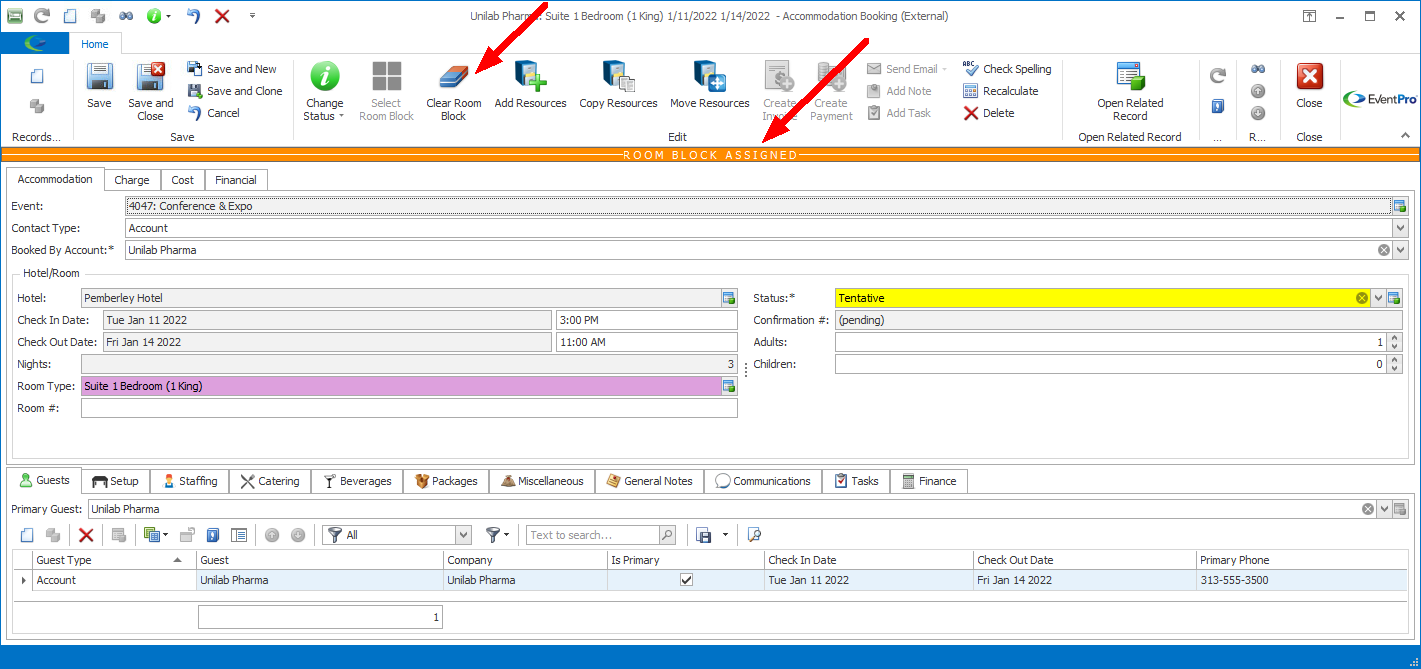Expand the Primary Guest dropdown arrow
The image size is (1421, 669).
pyautogui.click(x=1385, y=509)
